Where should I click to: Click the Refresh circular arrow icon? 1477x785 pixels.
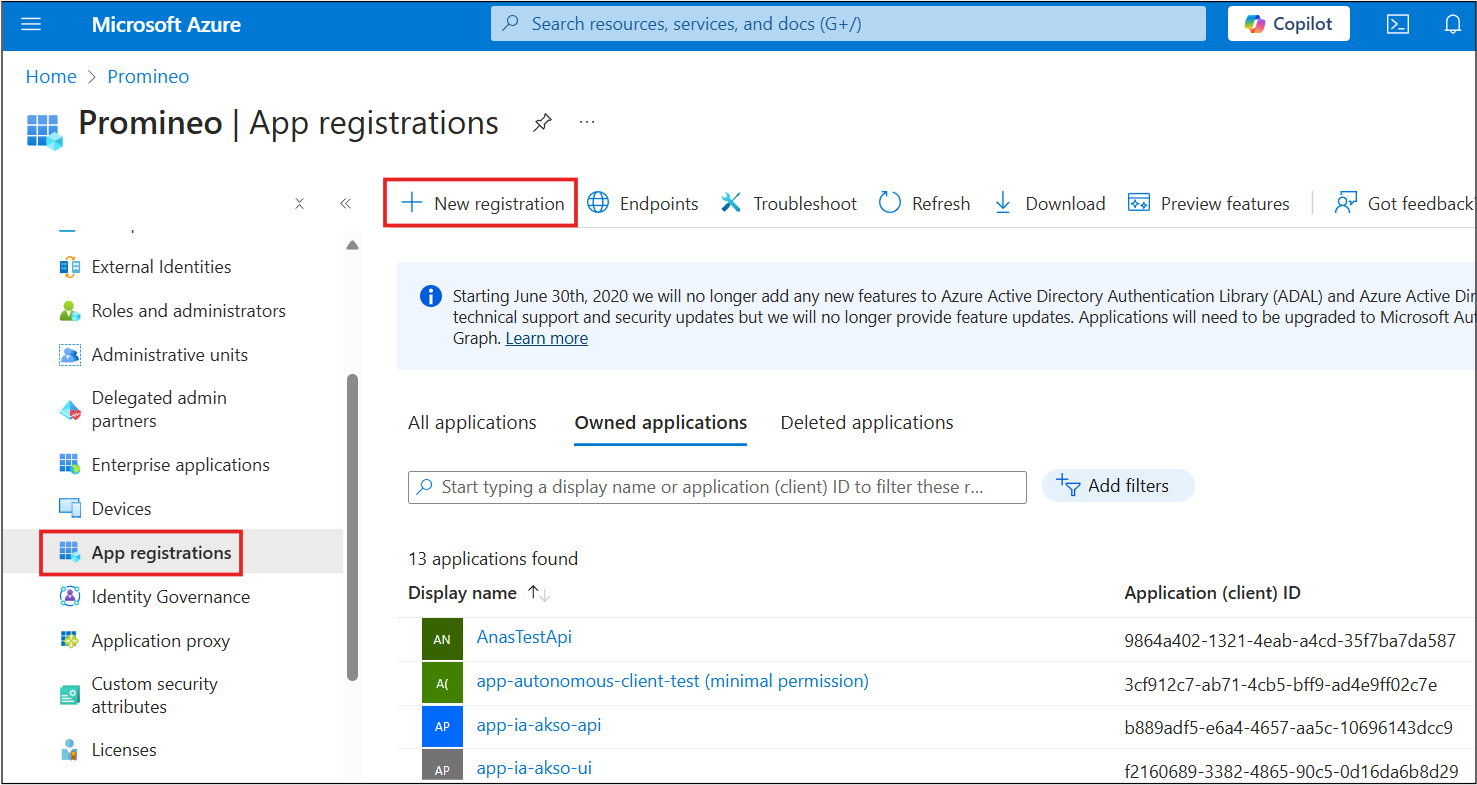tap(889, 203)
